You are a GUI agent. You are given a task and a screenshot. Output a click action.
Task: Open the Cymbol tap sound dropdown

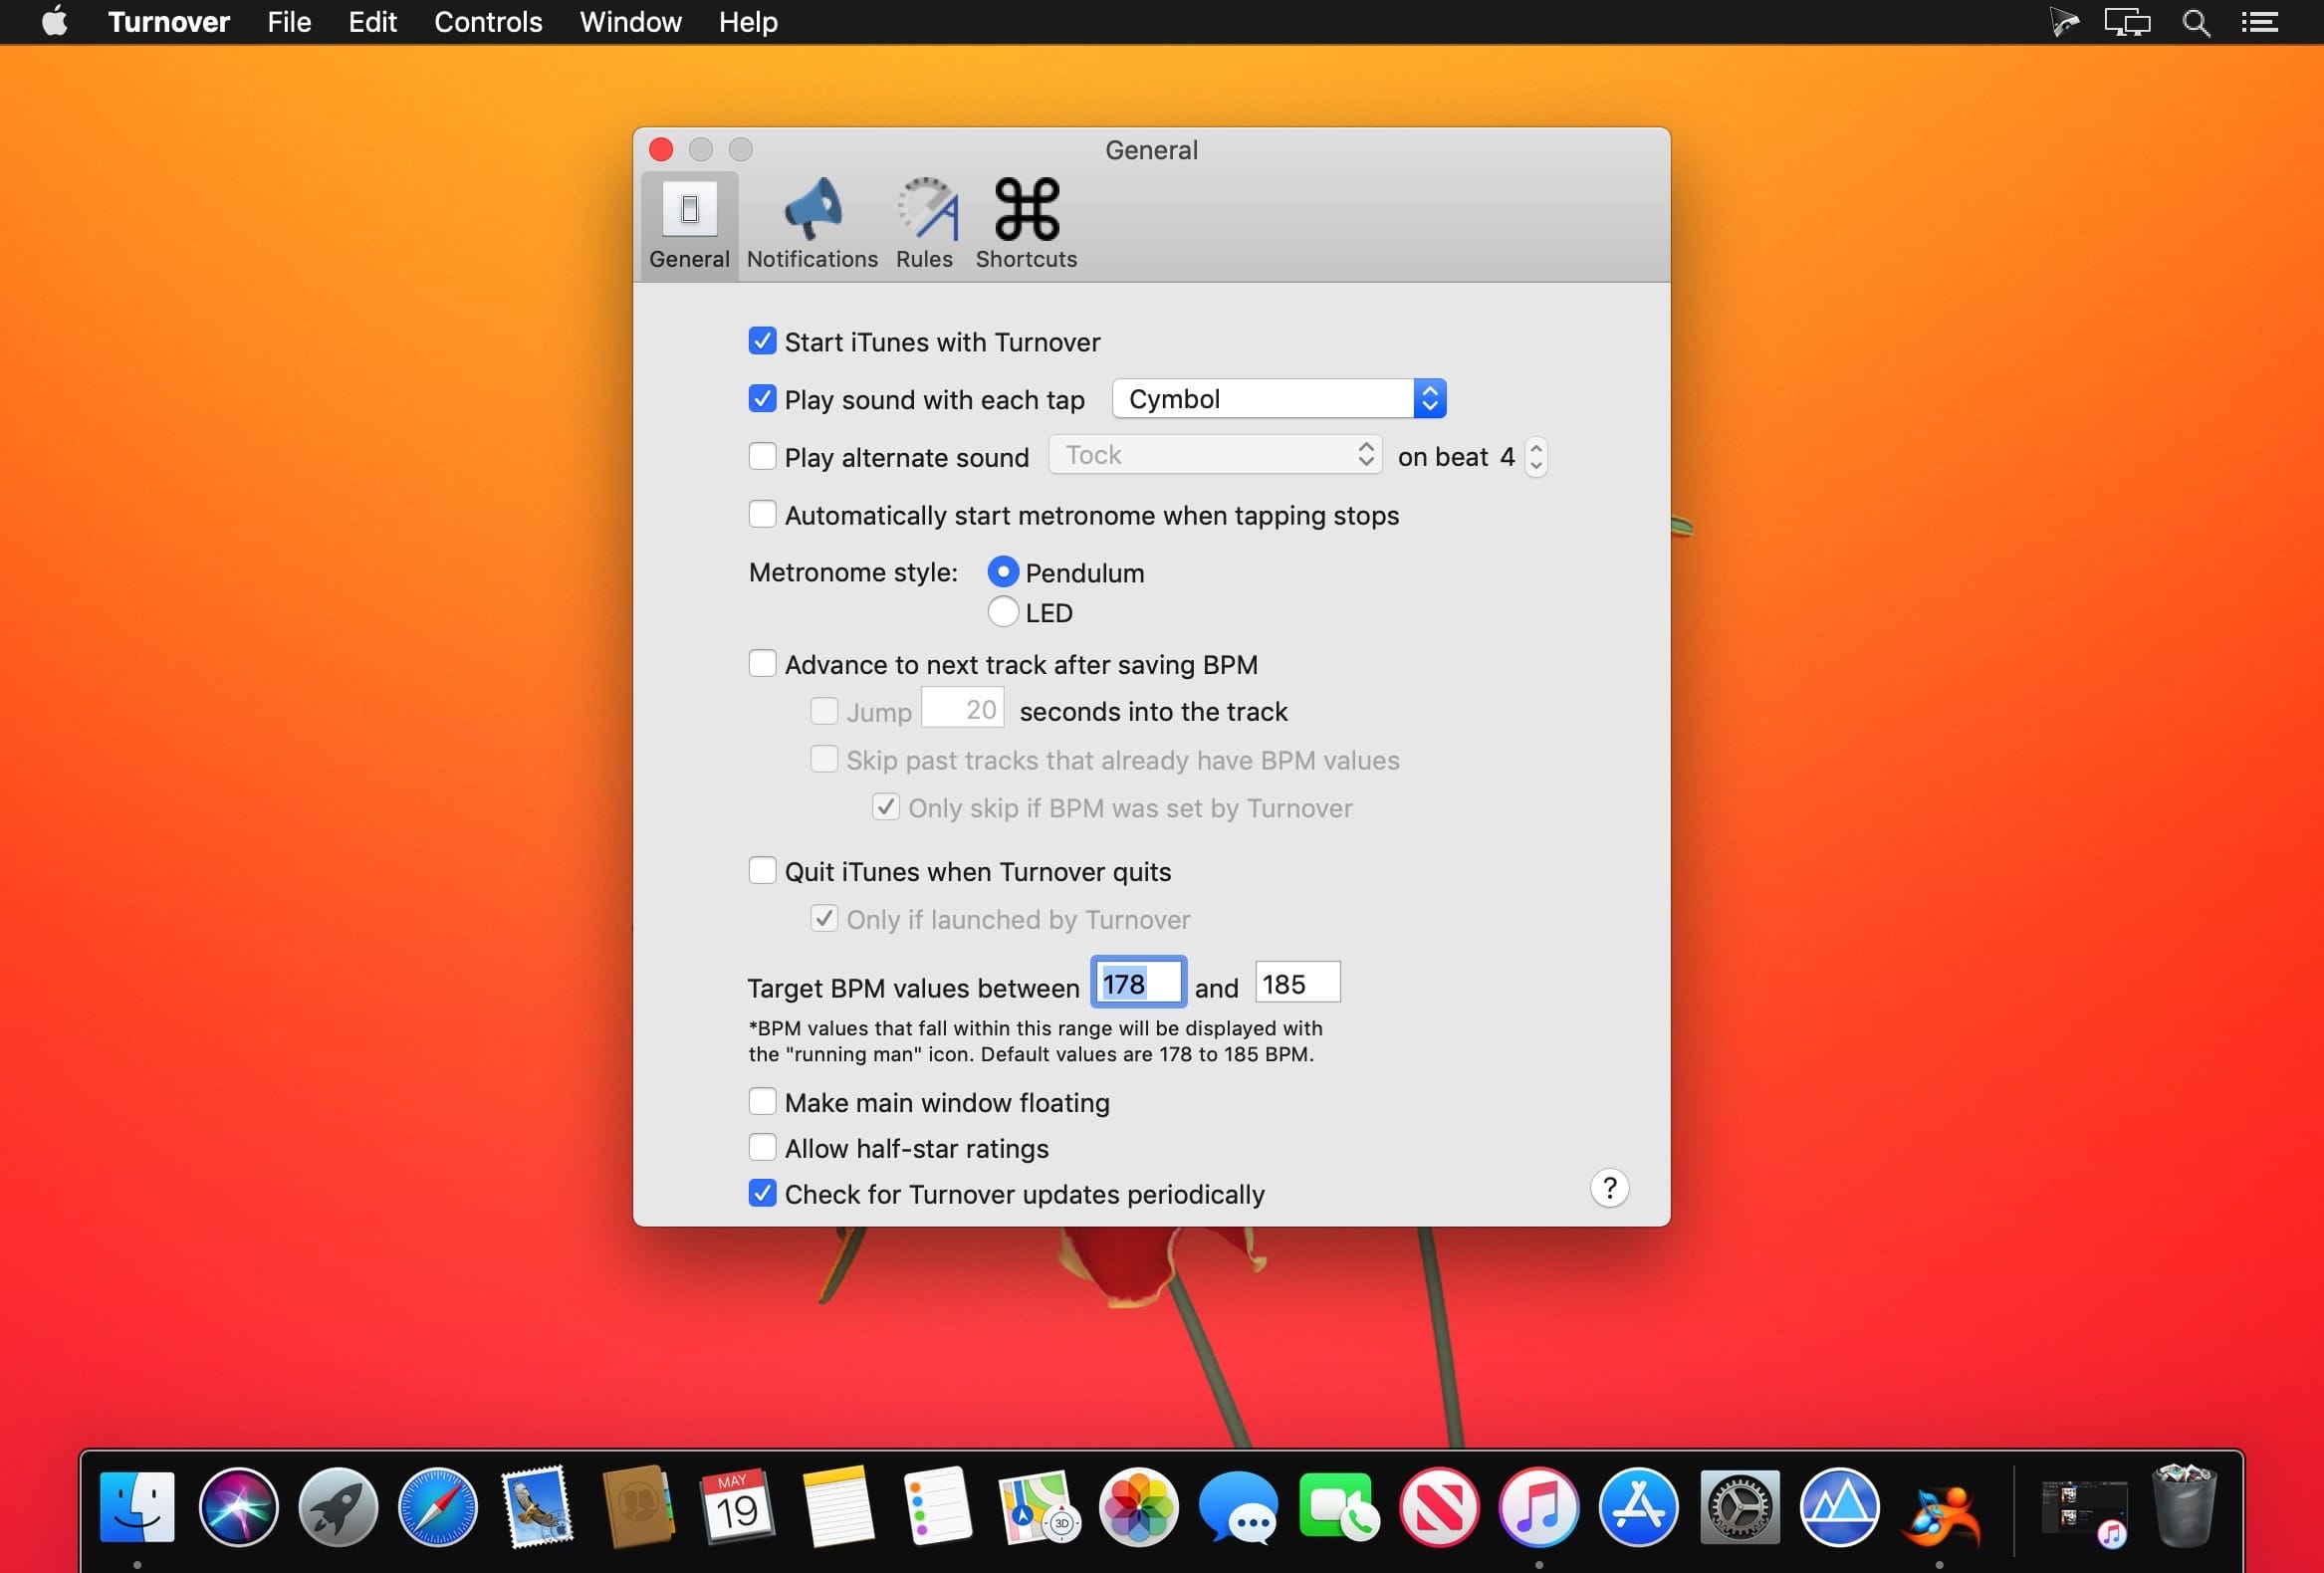coord(1279,399)
